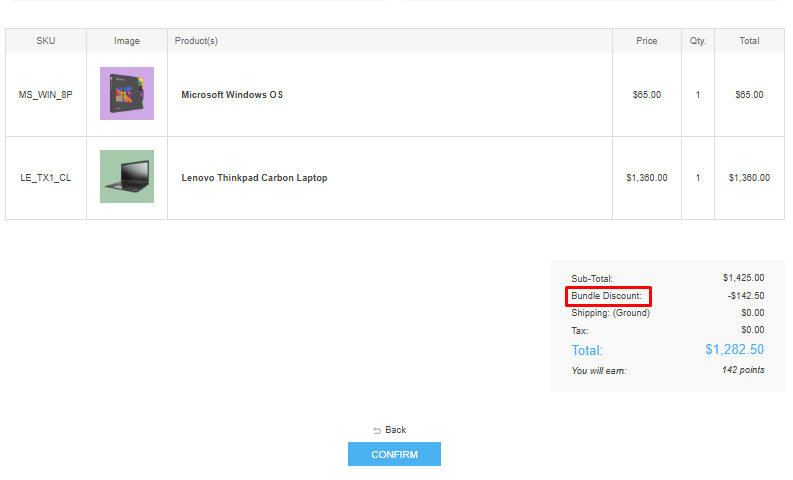Image resolution: width=793 pixels, height=480 pixels.
Task: Click the CONFIRM button
Action: pos(394,454)
